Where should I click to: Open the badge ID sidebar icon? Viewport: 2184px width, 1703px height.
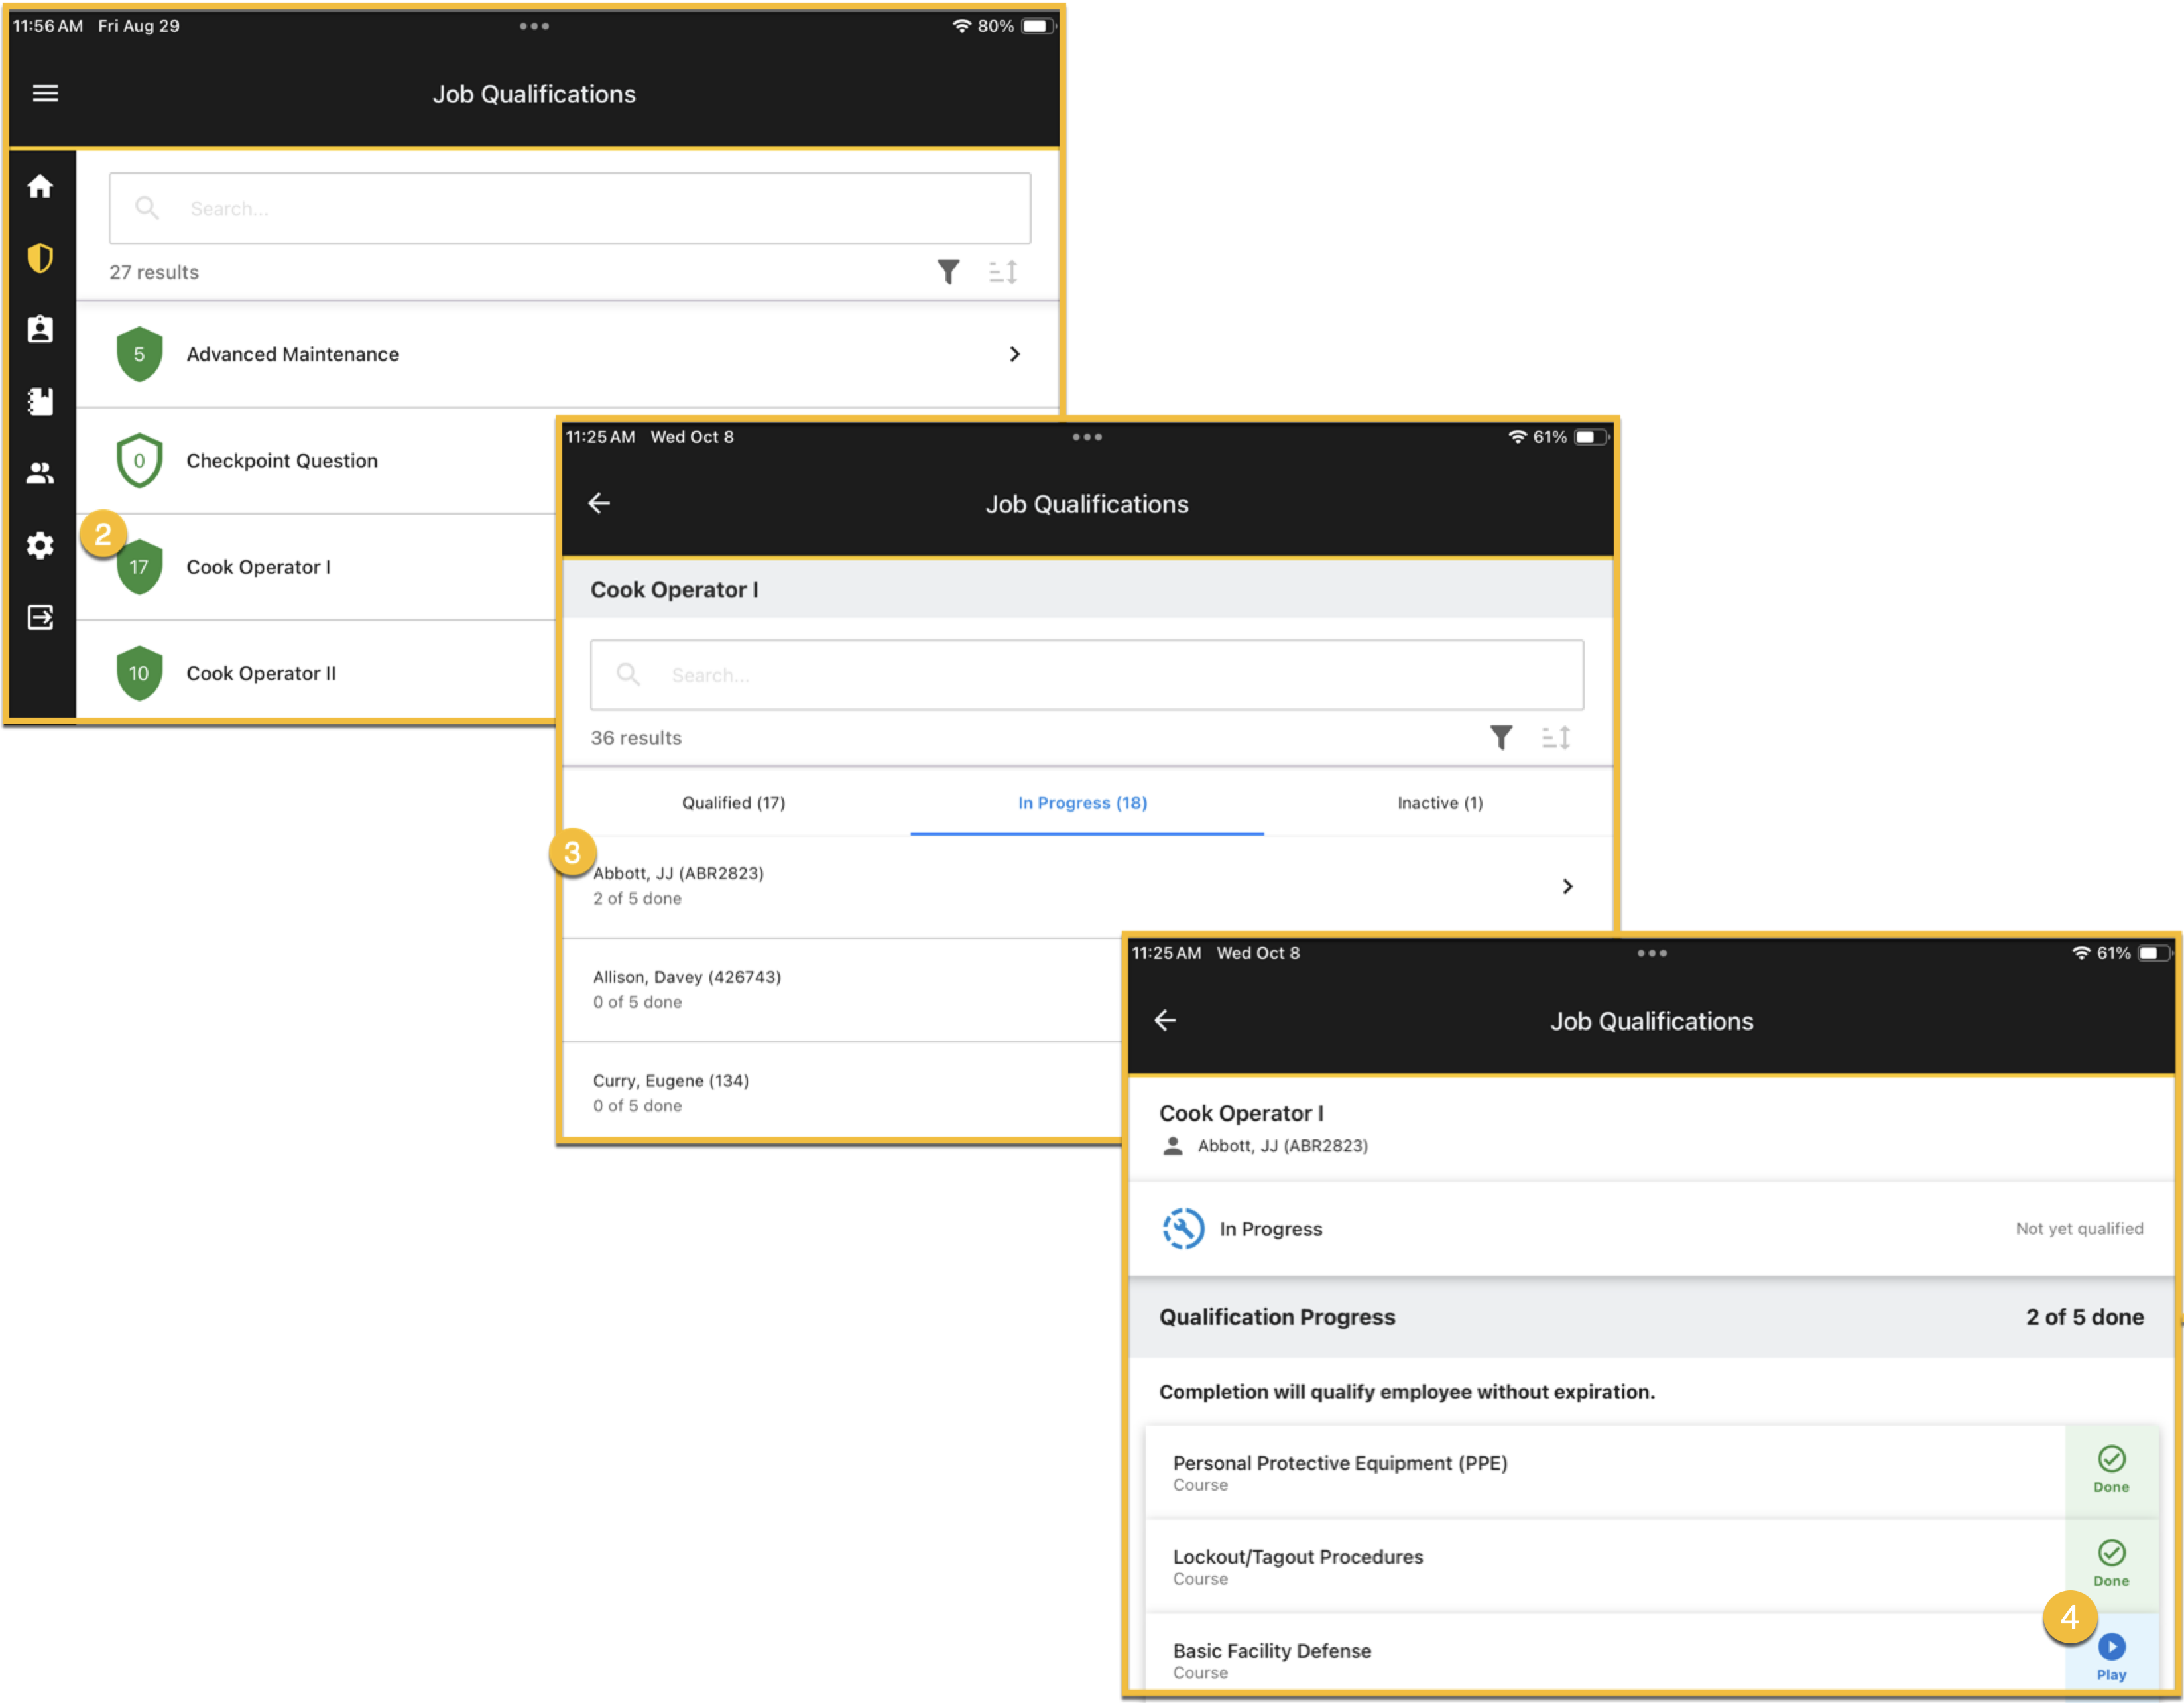40,329
